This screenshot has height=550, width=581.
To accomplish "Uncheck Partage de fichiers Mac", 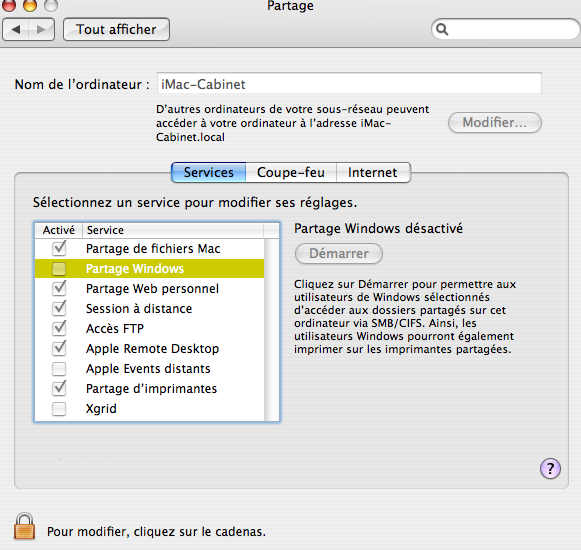I will [x=59, y=248].
